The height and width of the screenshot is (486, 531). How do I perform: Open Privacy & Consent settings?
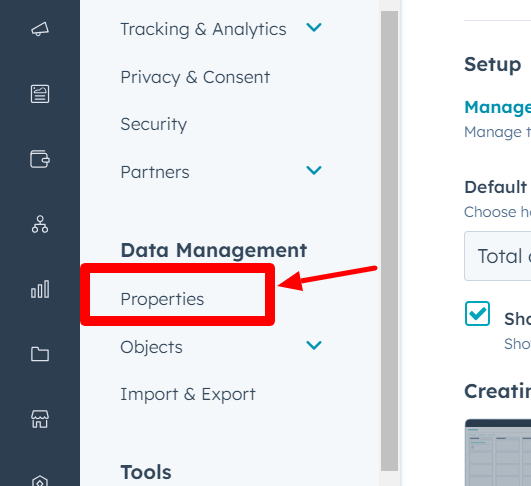pos(195,77)
